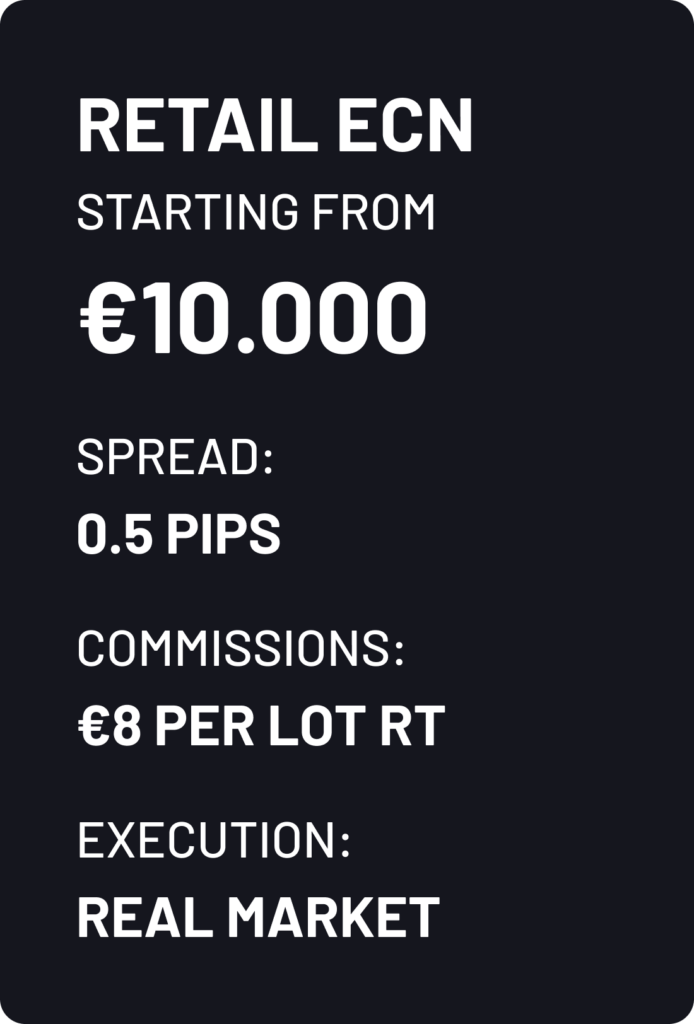Select the "EXECUTION:" label
694x1024 pixels.
click(x=214, y=842)
